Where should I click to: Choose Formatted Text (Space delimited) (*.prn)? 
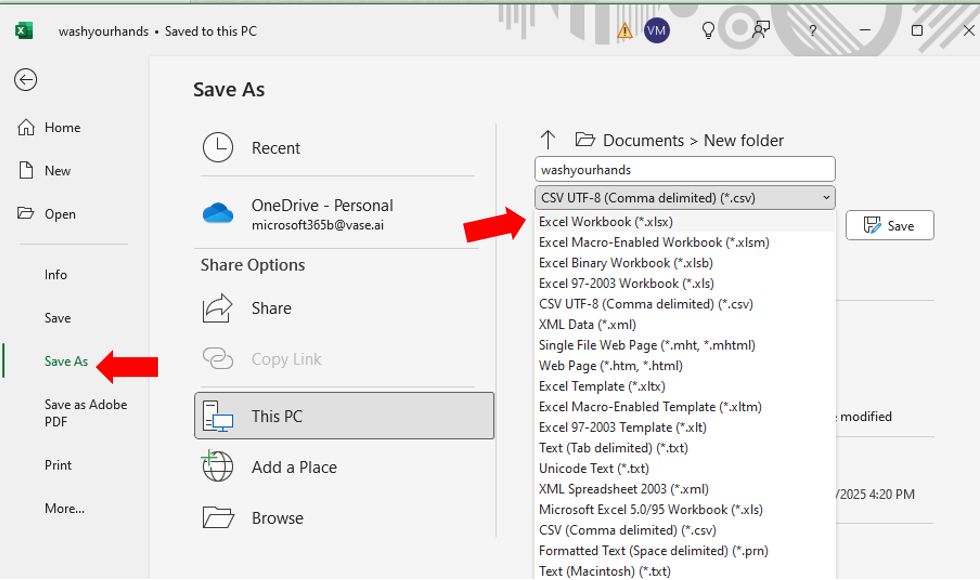pyautogui.click(x=685, y=551)
